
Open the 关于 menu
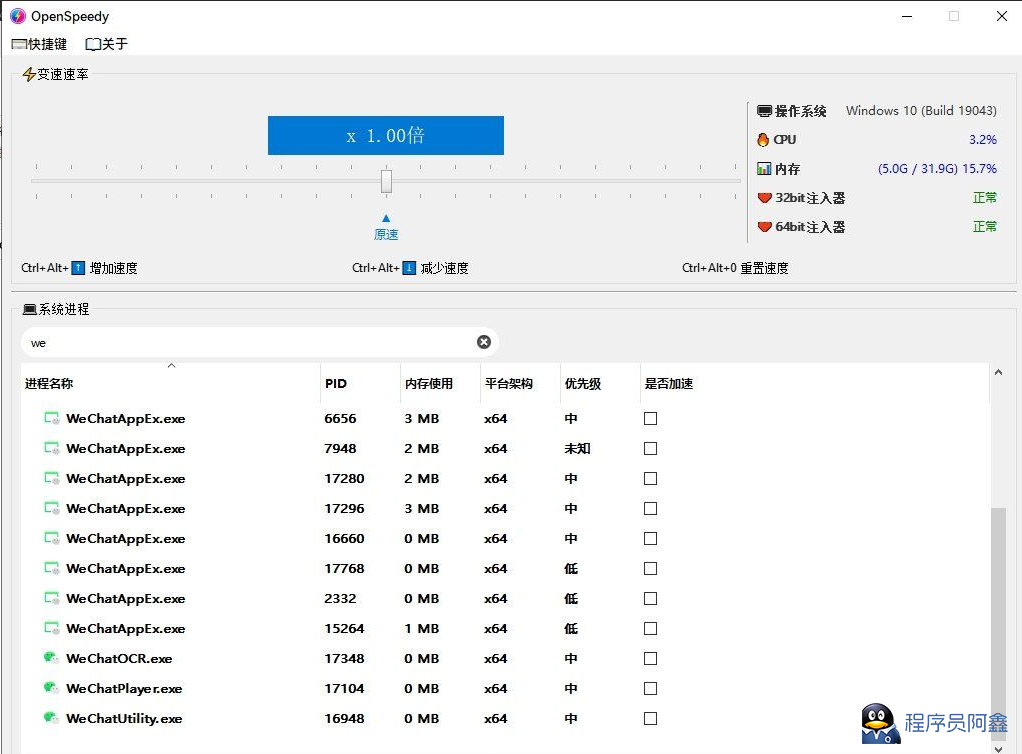point(106,44)
